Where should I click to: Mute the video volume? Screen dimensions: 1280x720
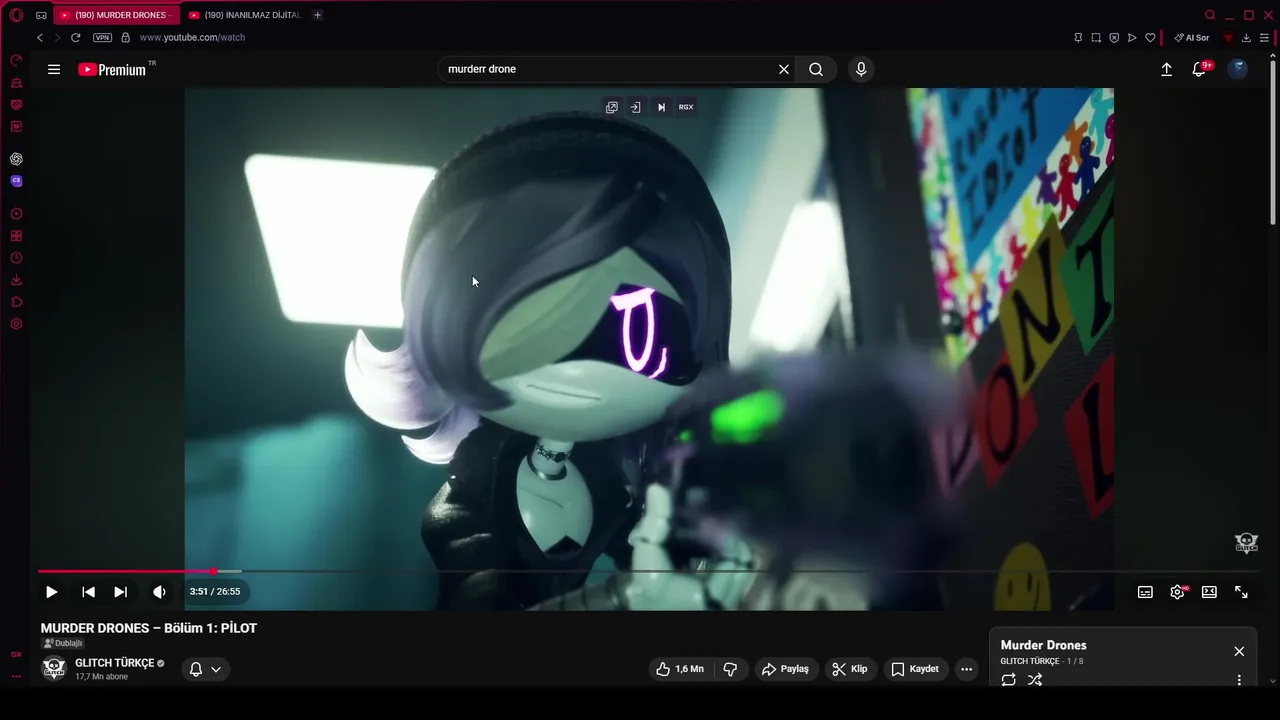point(159,592)
